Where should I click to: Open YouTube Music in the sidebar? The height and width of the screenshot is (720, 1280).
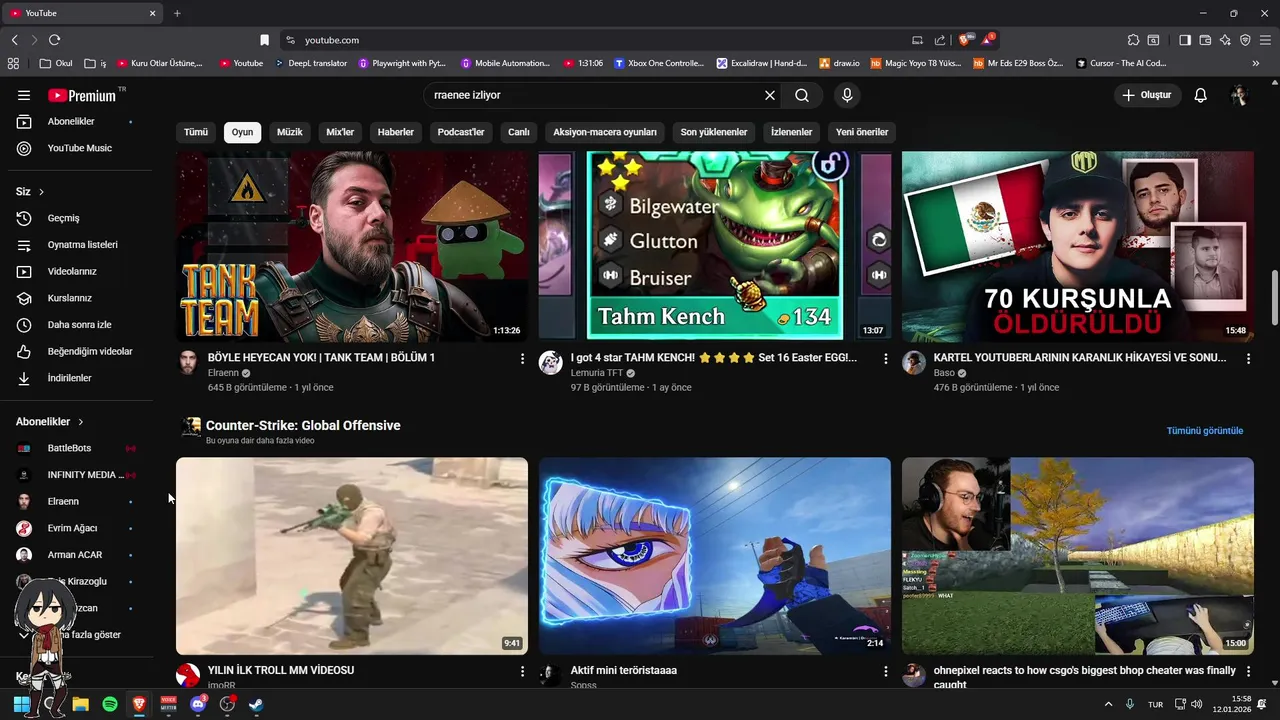coord(77,148)
